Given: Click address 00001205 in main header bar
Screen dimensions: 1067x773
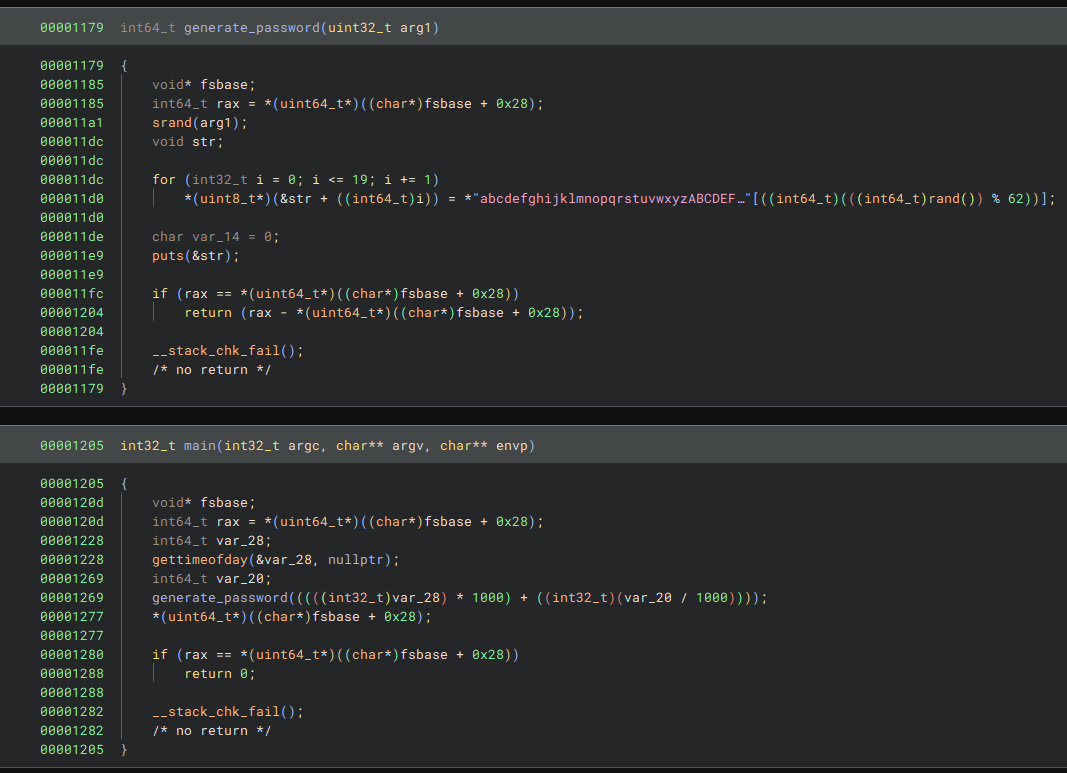Looking at the screenshot, I should (72, 446).
